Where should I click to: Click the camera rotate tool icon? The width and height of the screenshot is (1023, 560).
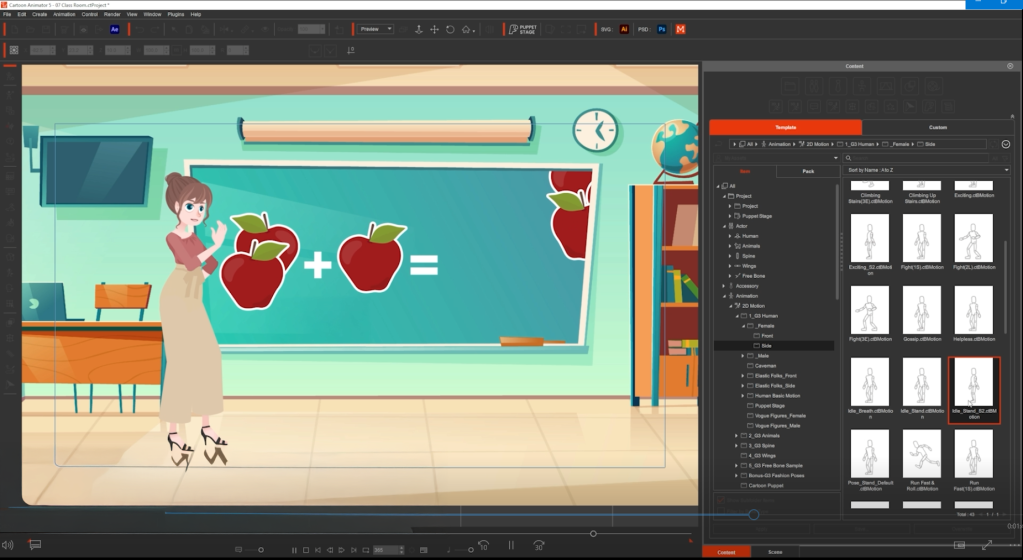click(x=450, y=30)
